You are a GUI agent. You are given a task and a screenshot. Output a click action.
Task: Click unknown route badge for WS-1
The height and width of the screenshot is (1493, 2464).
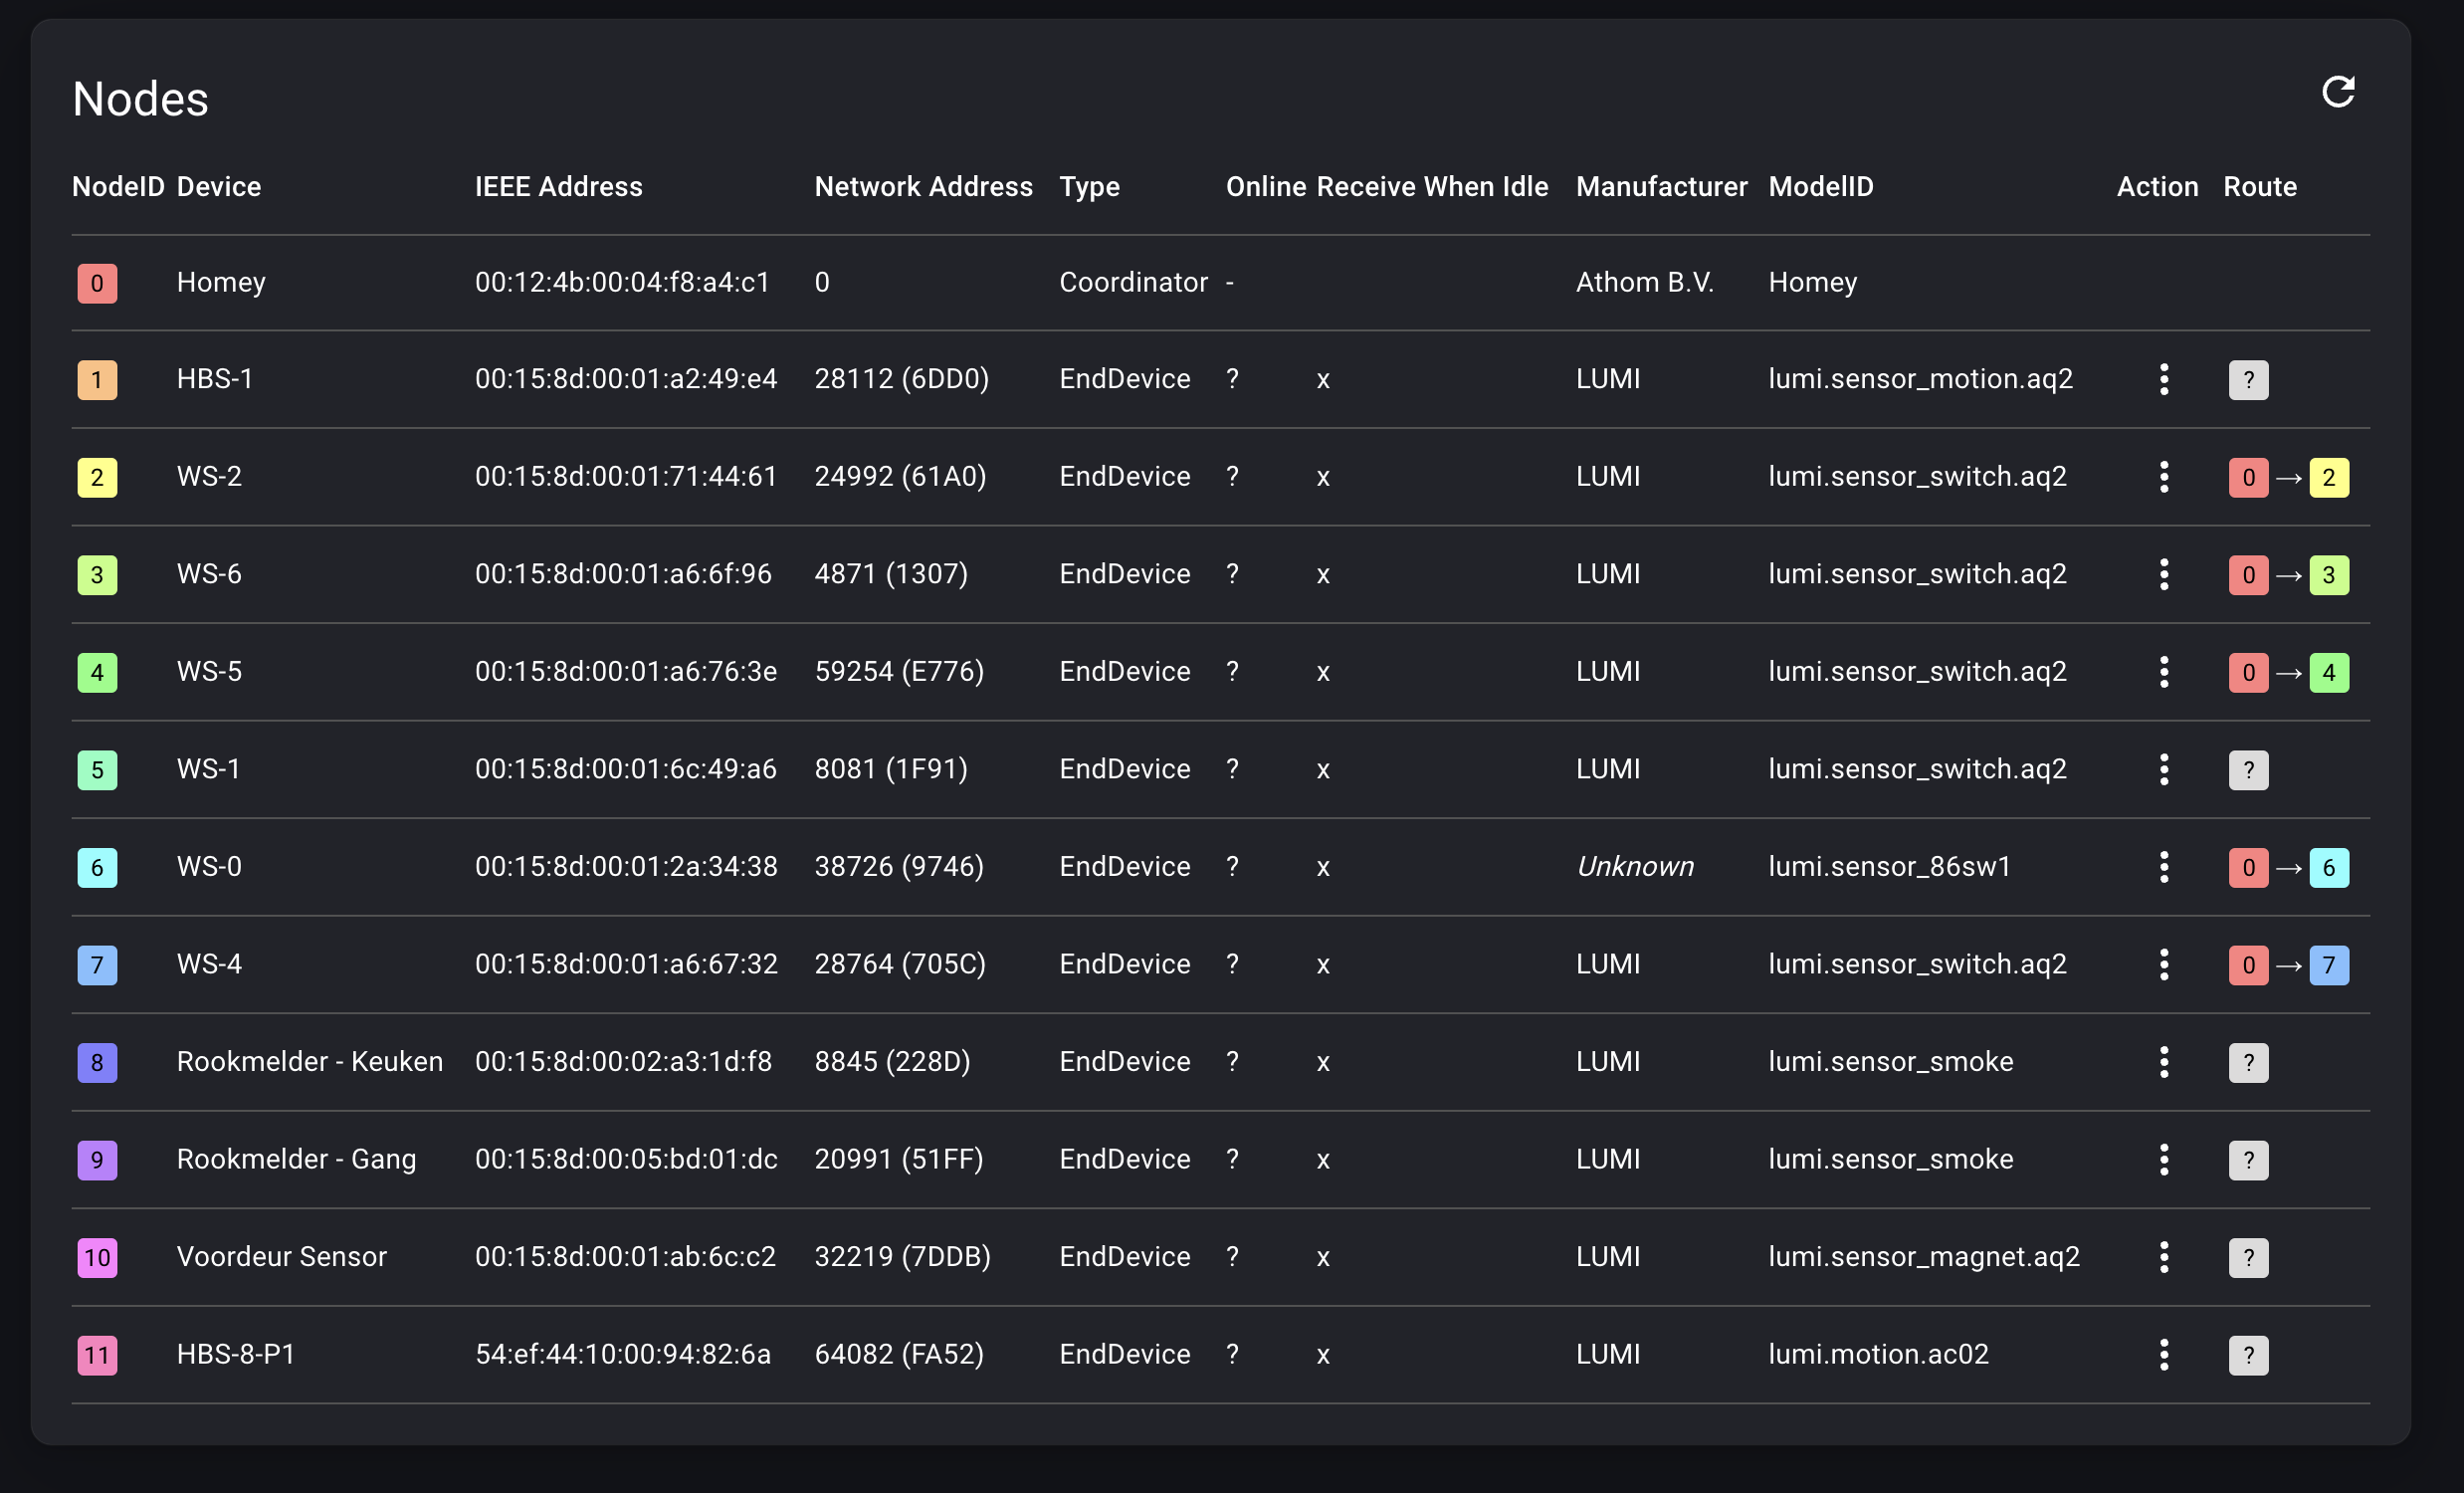[2247, 770]
